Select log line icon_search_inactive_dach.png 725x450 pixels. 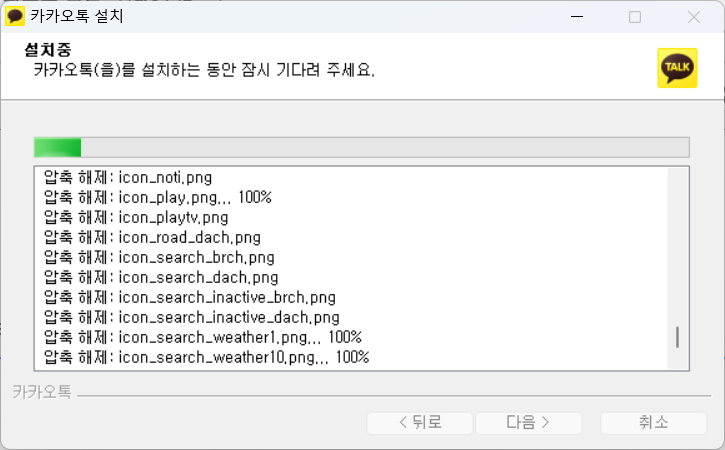[x=191, y=317]
